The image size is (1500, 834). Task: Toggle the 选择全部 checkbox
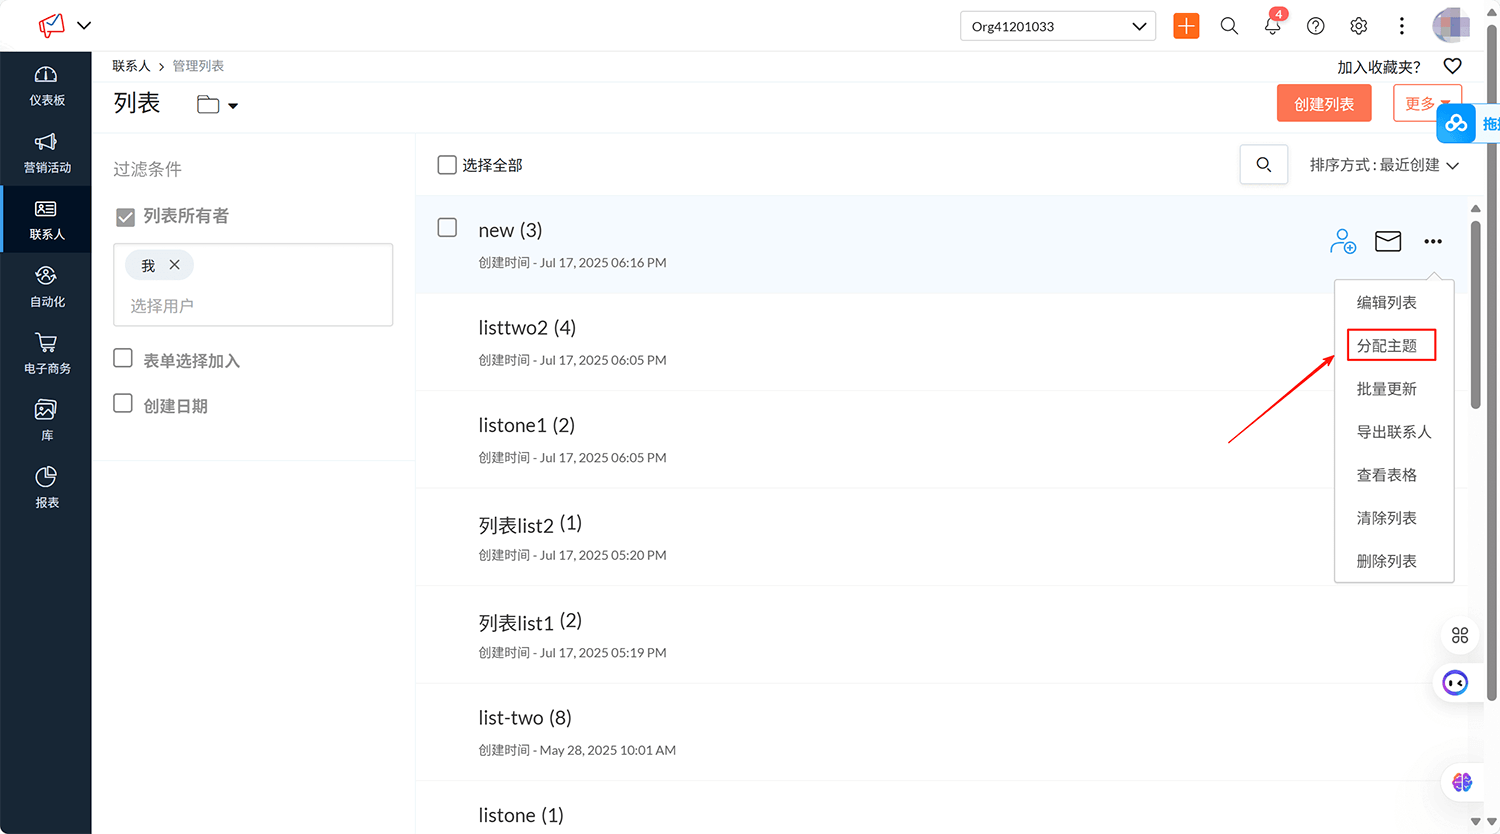click(x=447, y=165)
